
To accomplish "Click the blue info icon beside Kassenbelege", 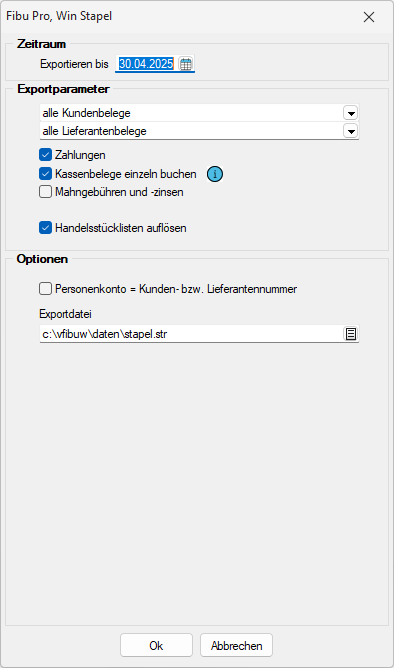I will coord(215,174).
